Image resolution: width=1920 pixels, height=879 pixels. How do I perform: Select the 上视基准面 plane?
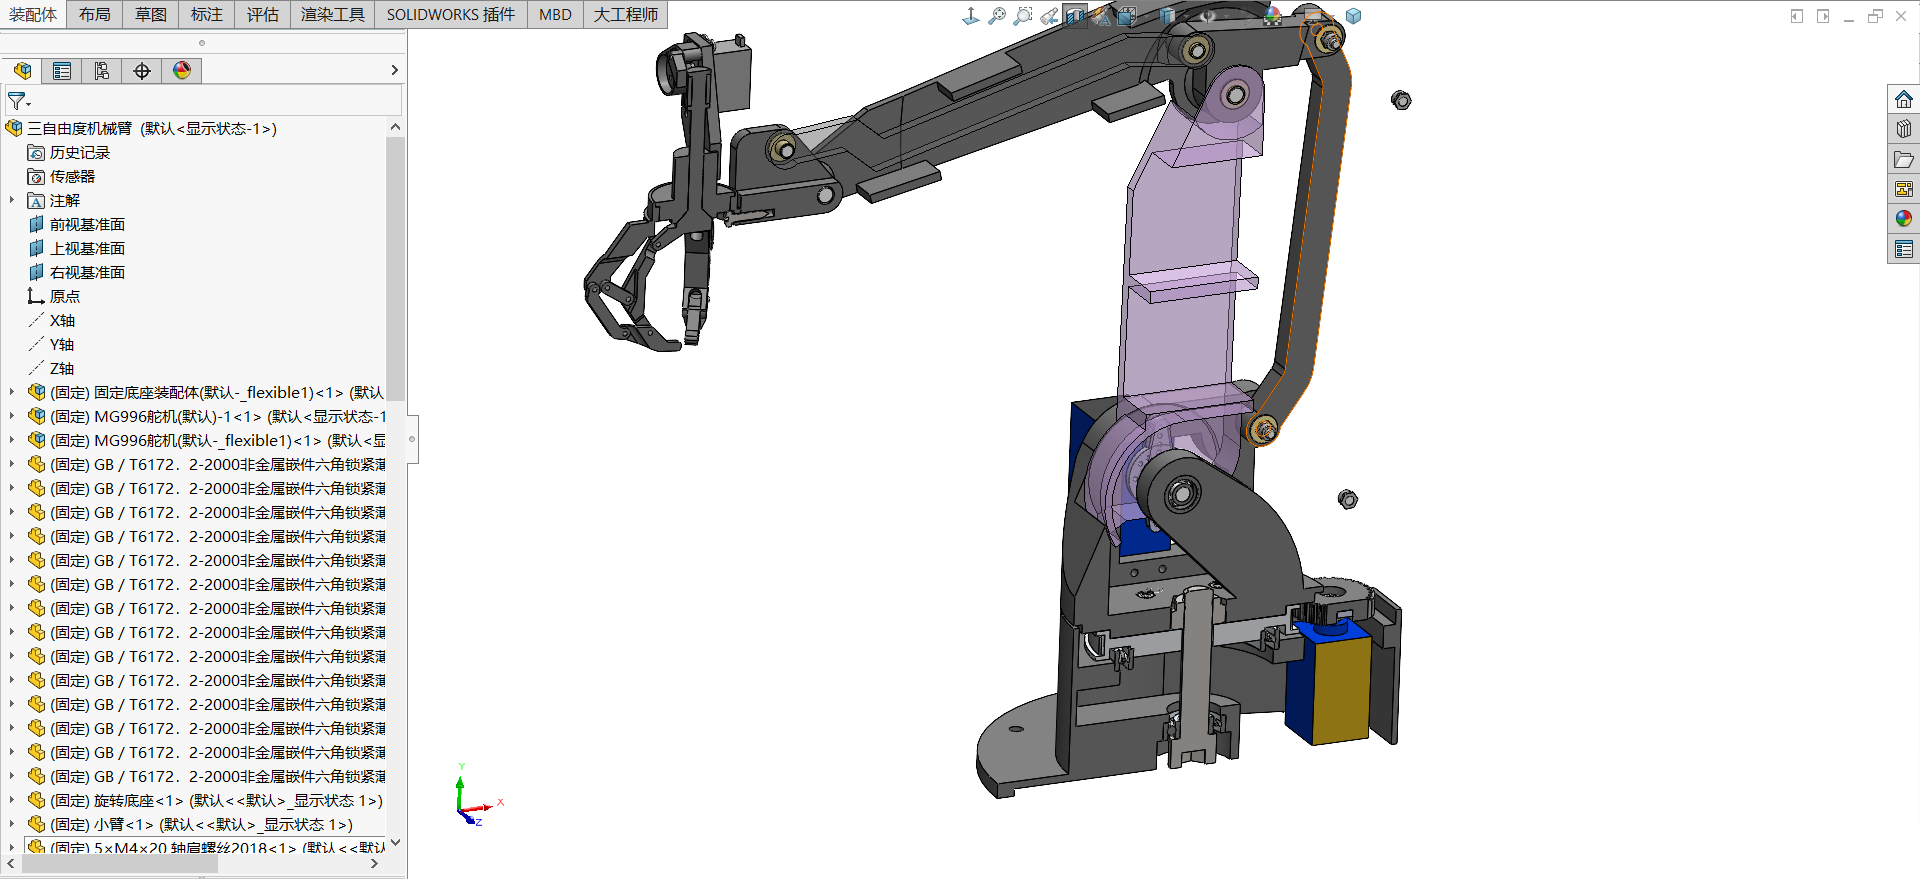(76, 248)
